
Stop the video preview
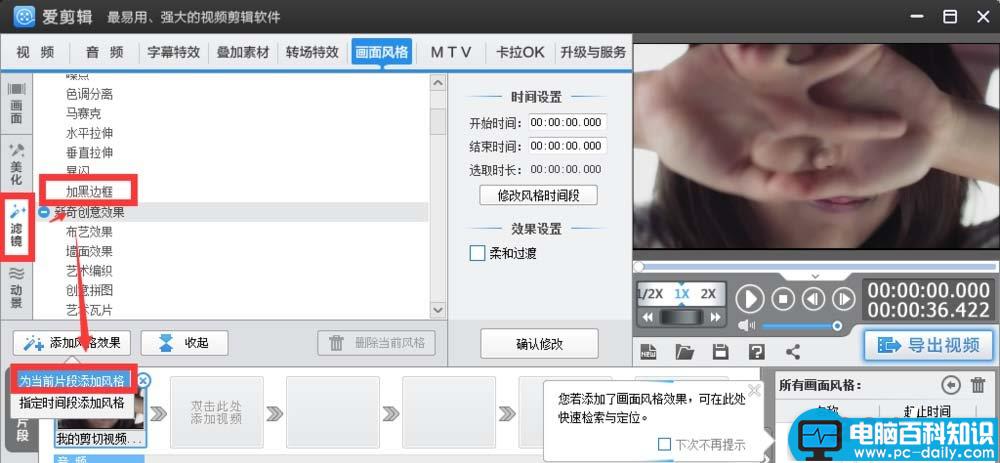(783, 298)
